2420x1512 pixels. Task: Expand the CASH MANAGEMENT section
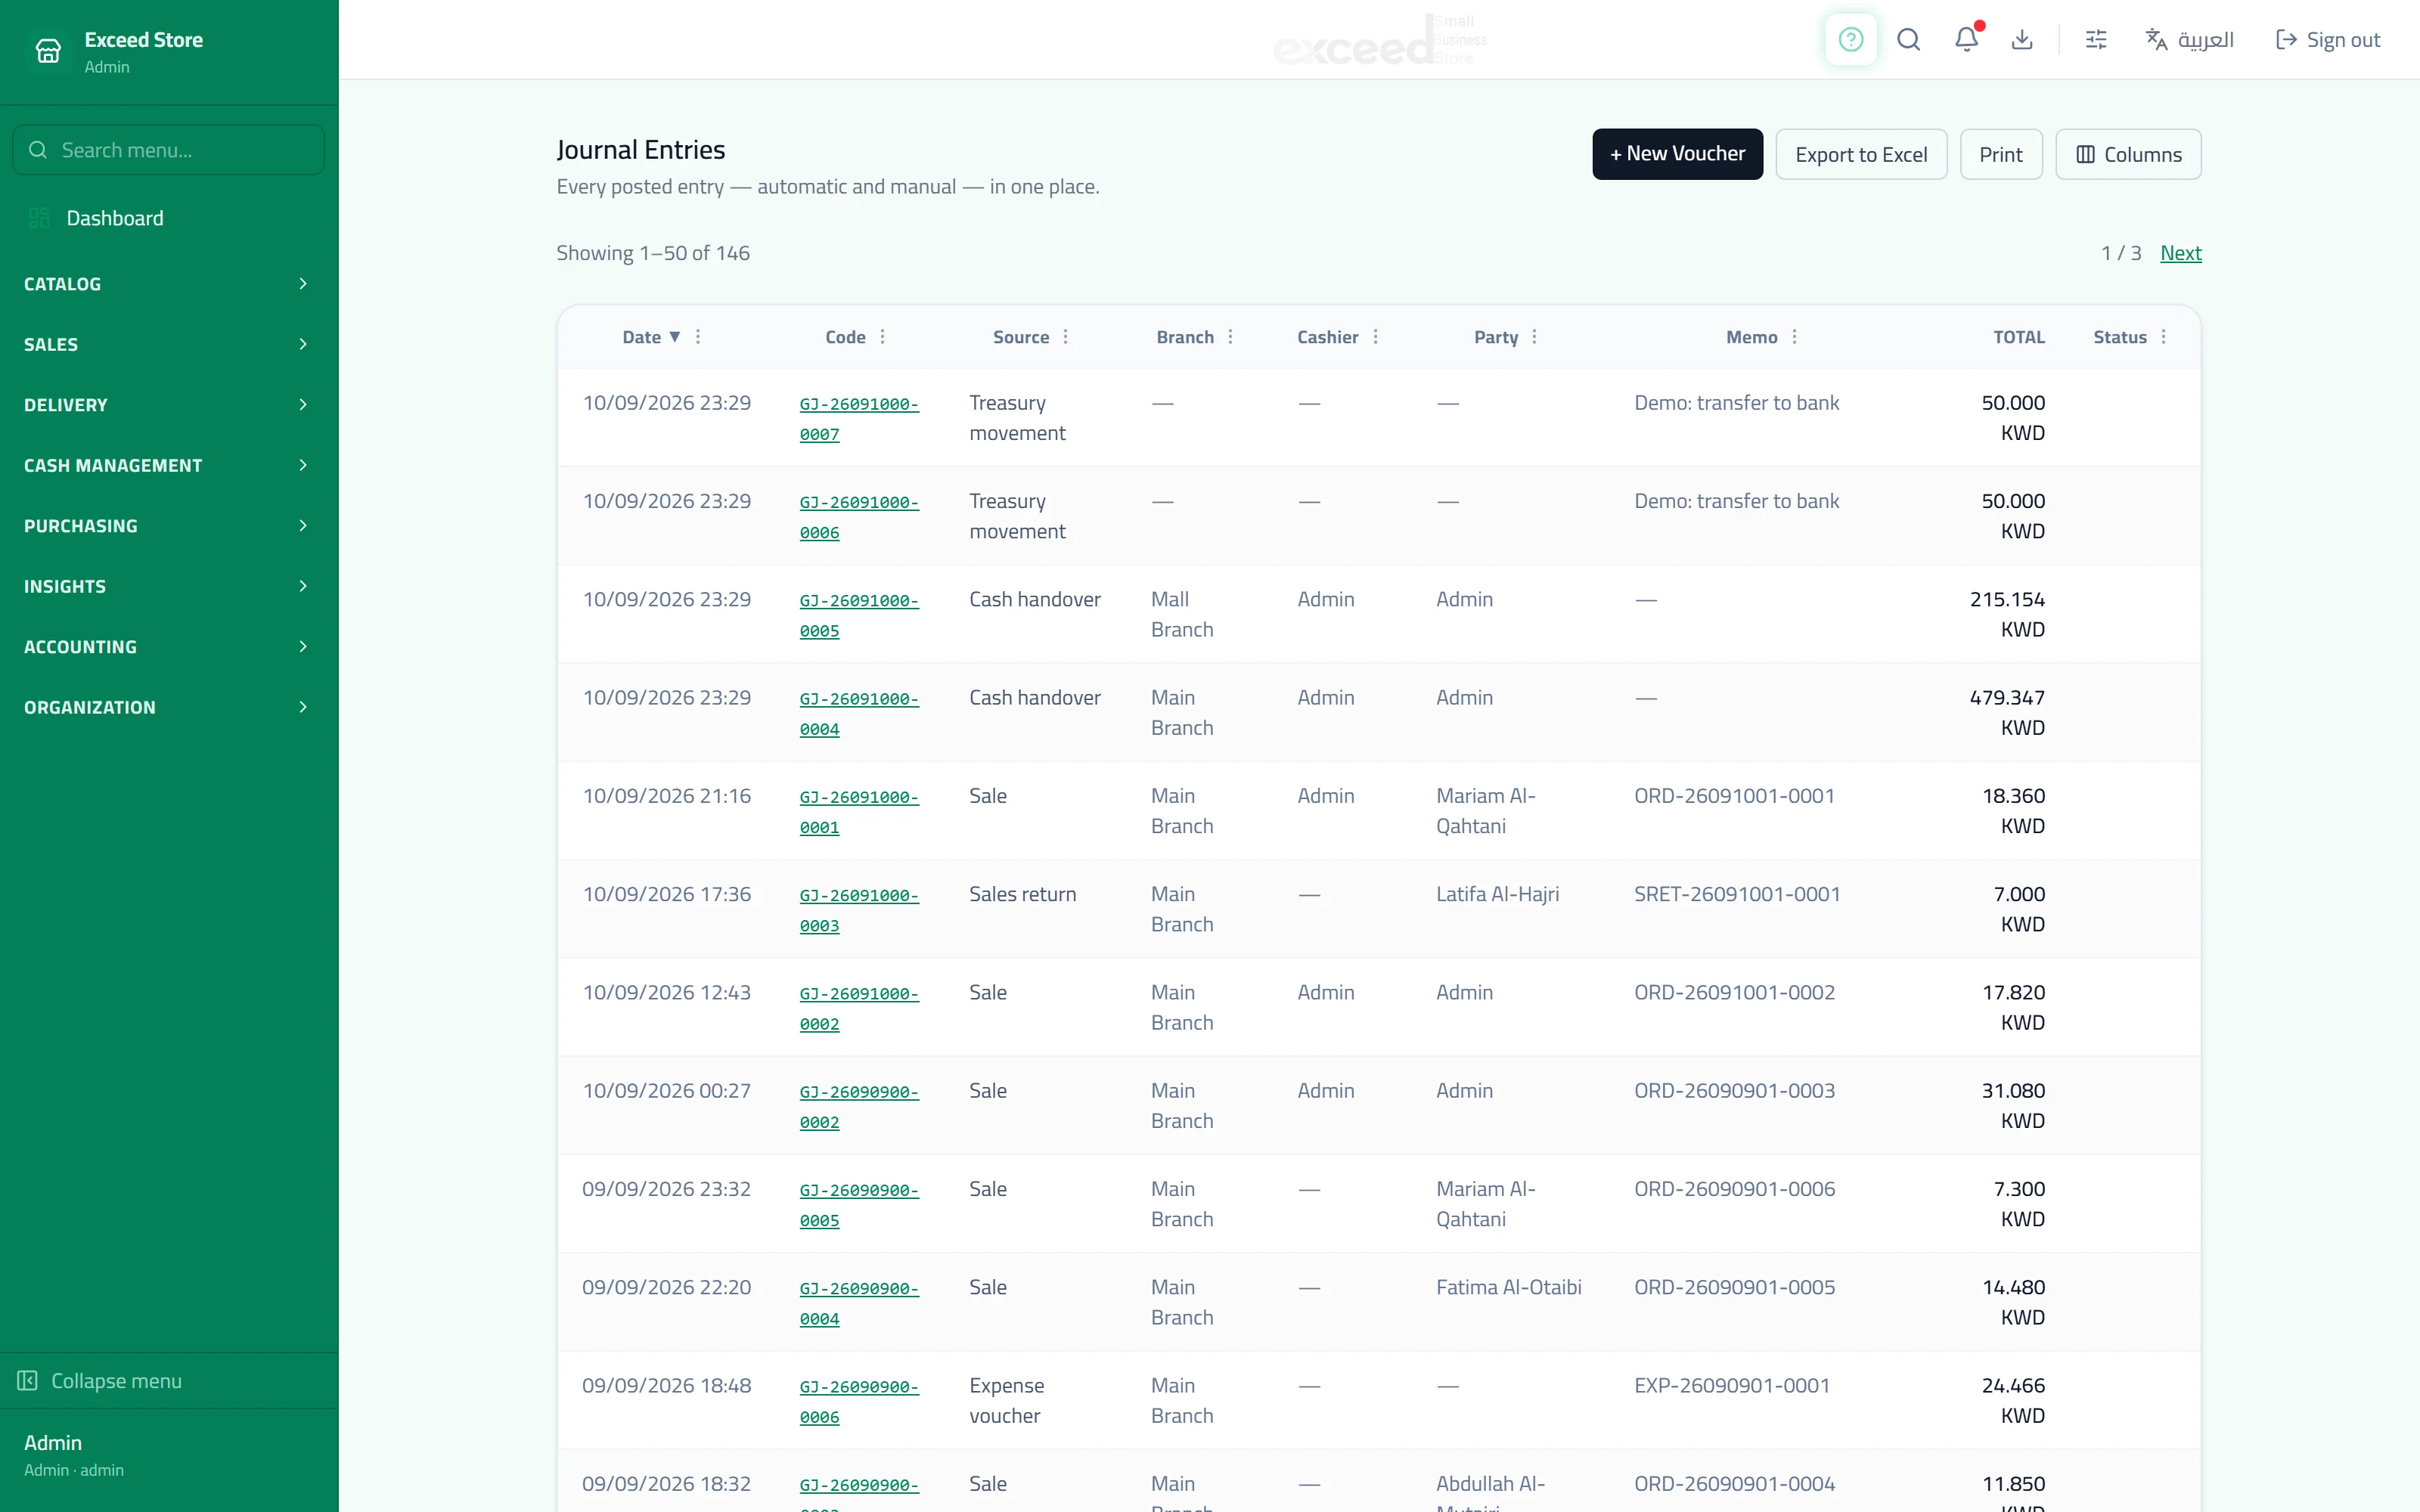click(168, 465)
